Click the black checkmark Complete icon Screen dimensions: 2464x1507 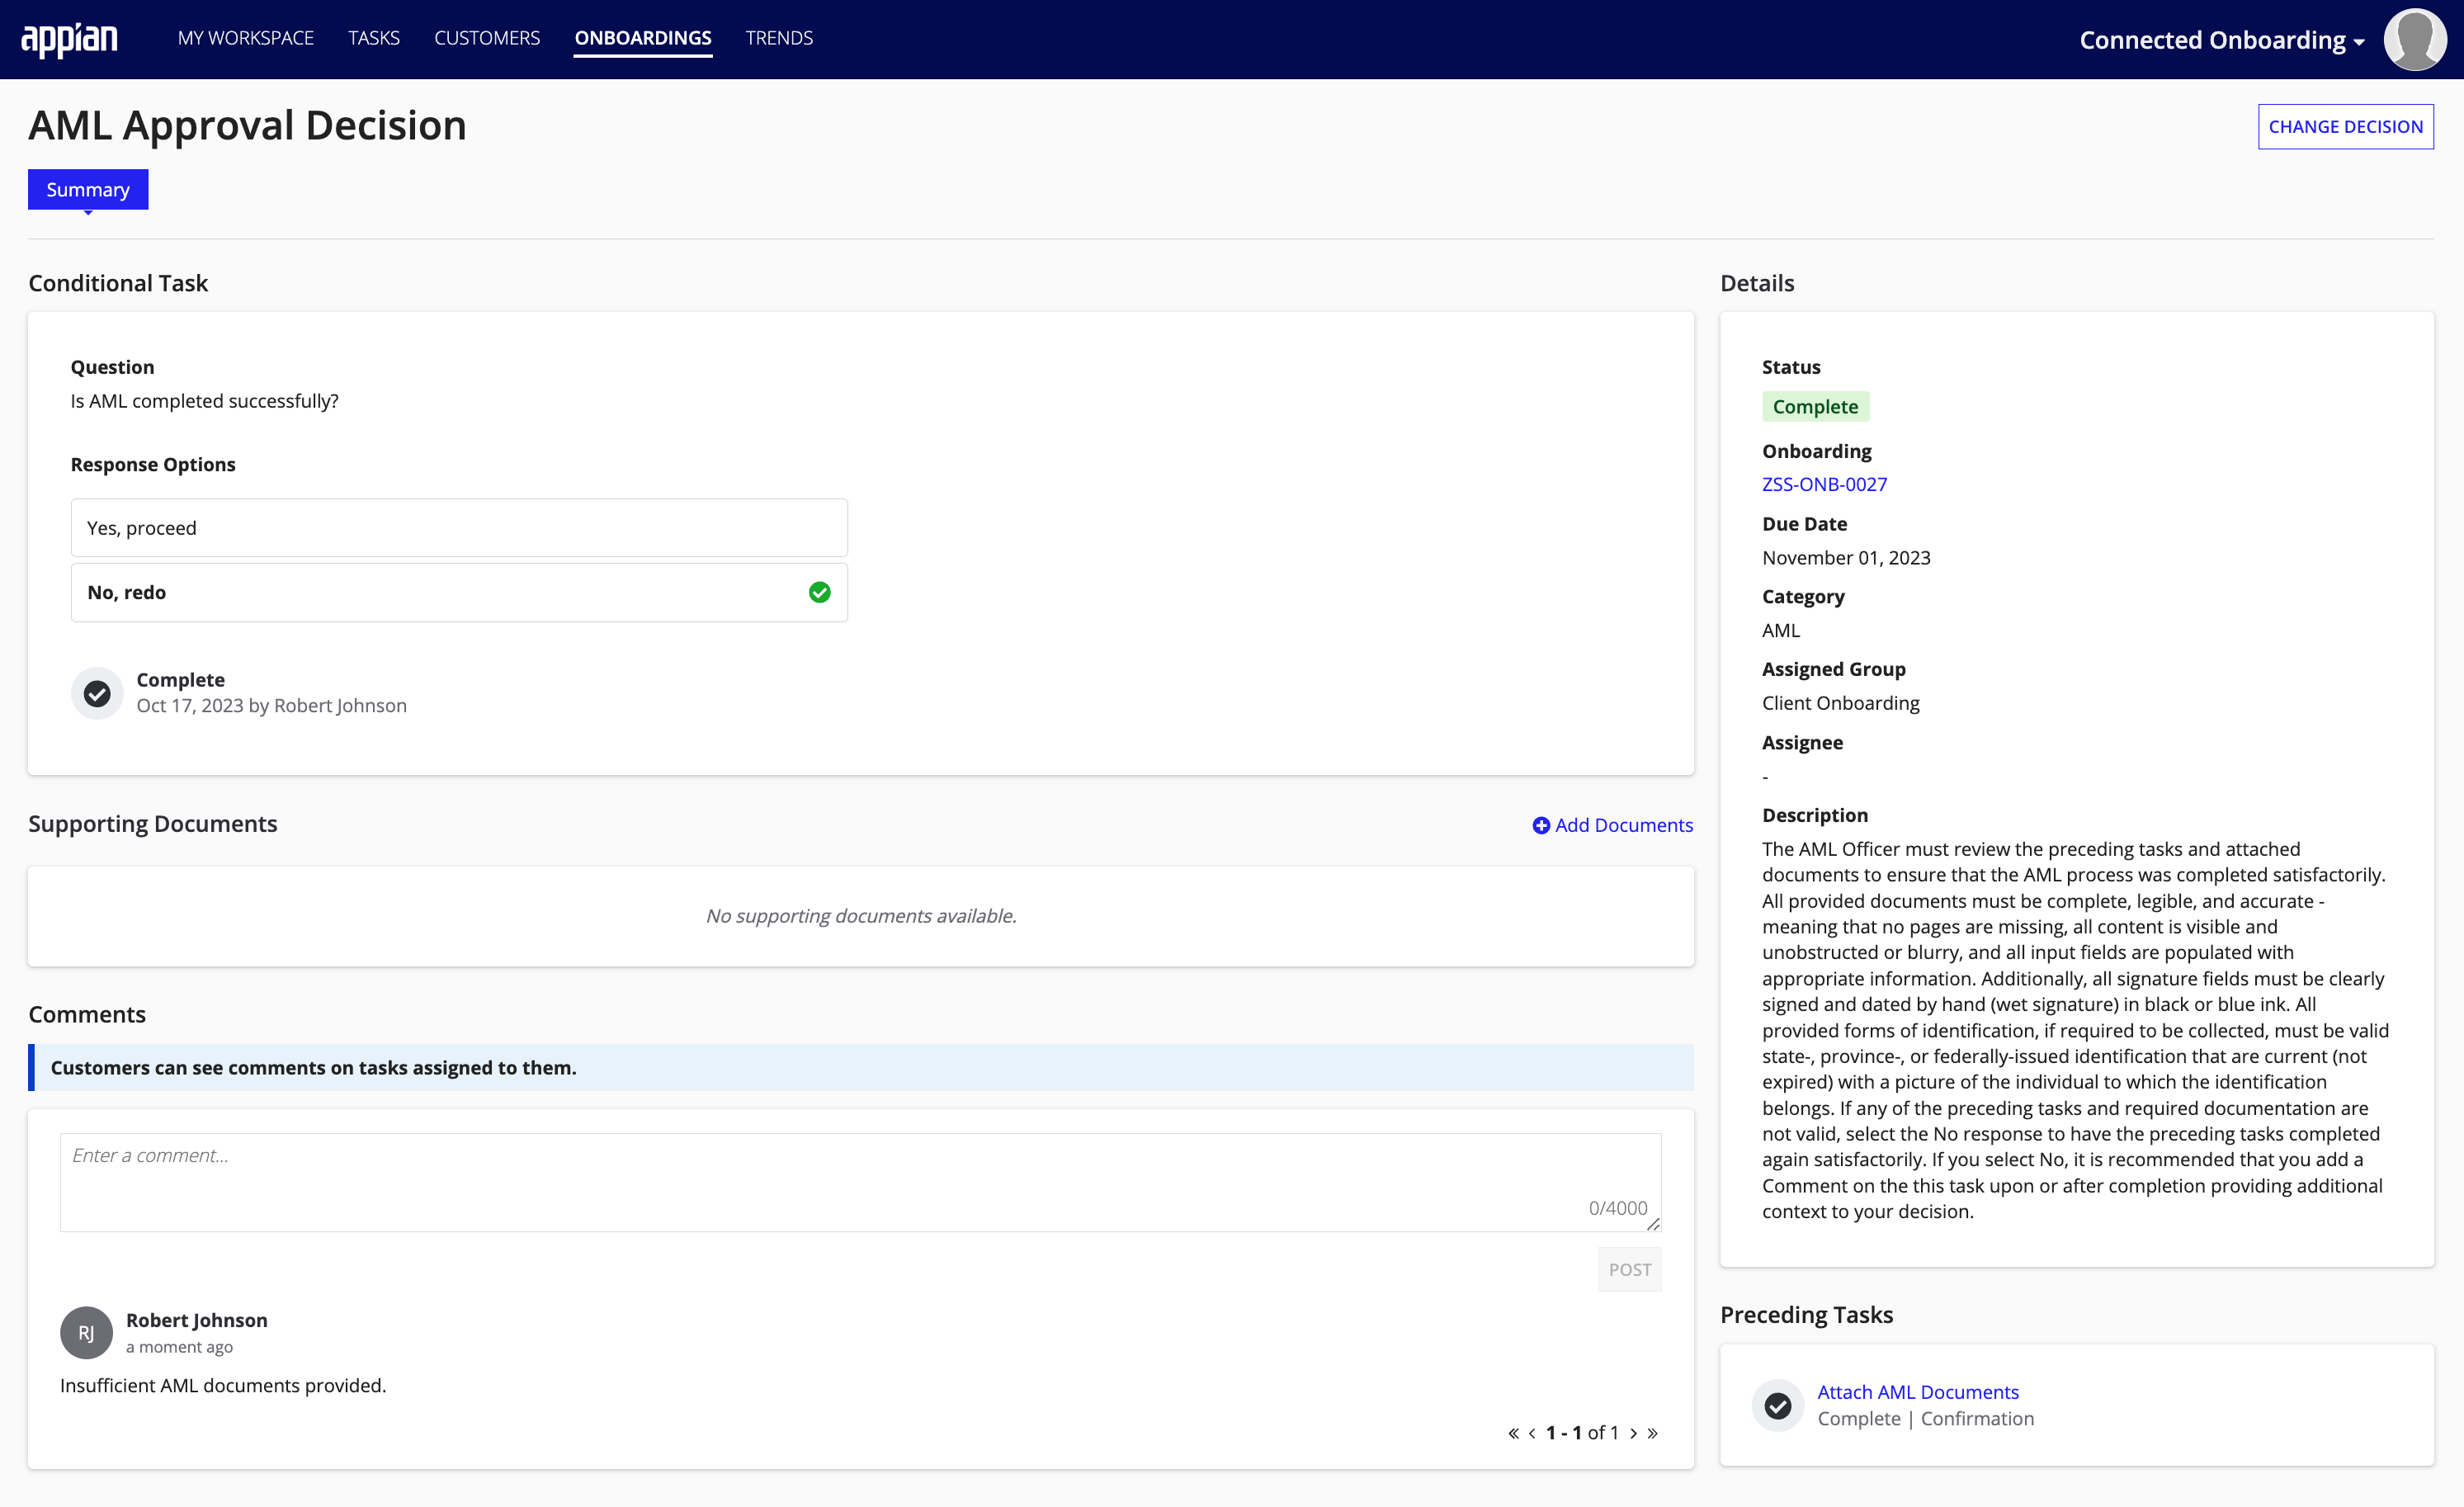pyautogui.click(x=97, y=692)
